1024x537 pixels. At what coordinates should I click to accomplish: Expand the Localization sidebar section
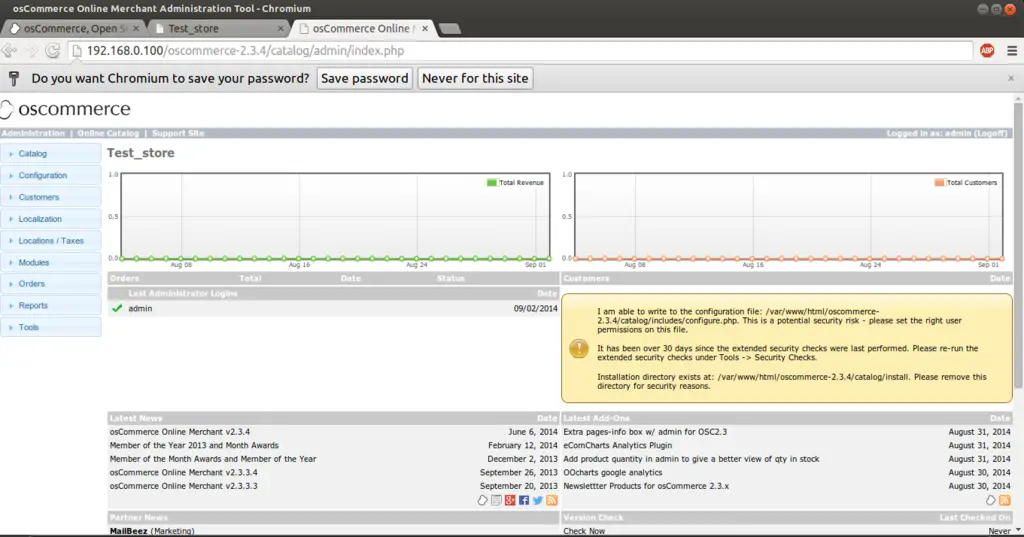pyautogui.click(x=51, y=219)
